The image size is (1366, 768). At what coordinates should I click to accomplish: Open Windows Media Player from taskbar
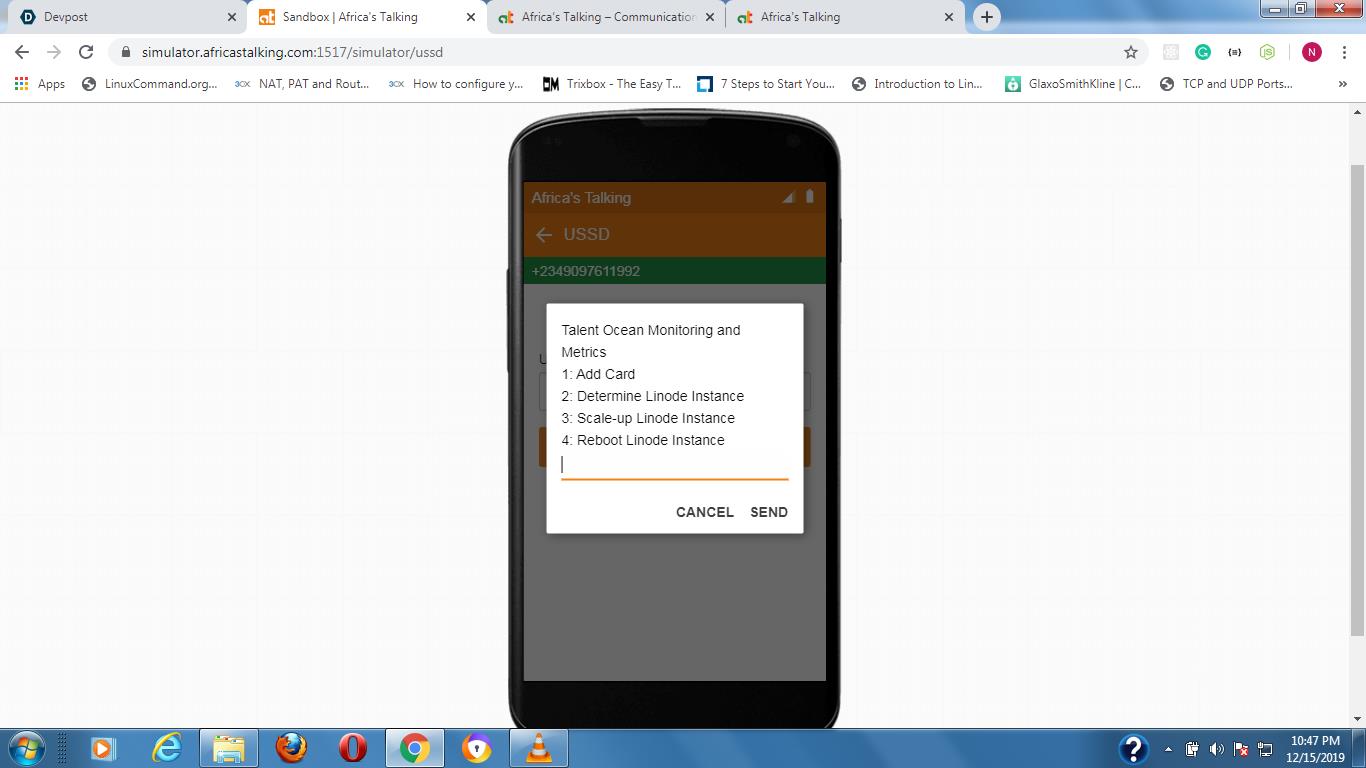102,748
